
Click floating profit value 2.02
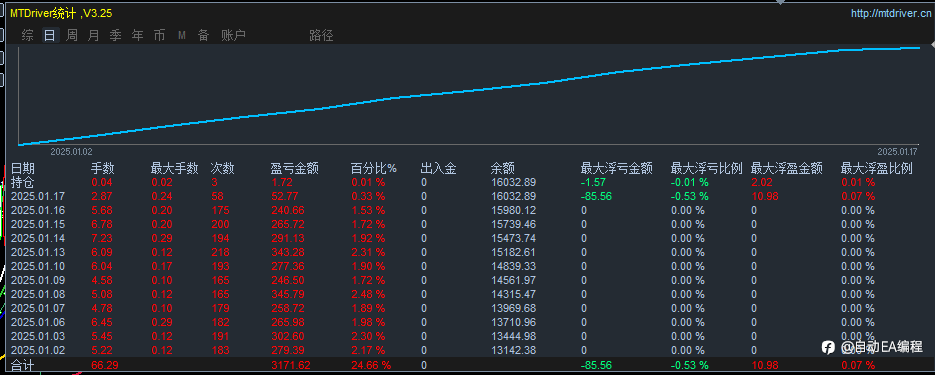(762, 182)
